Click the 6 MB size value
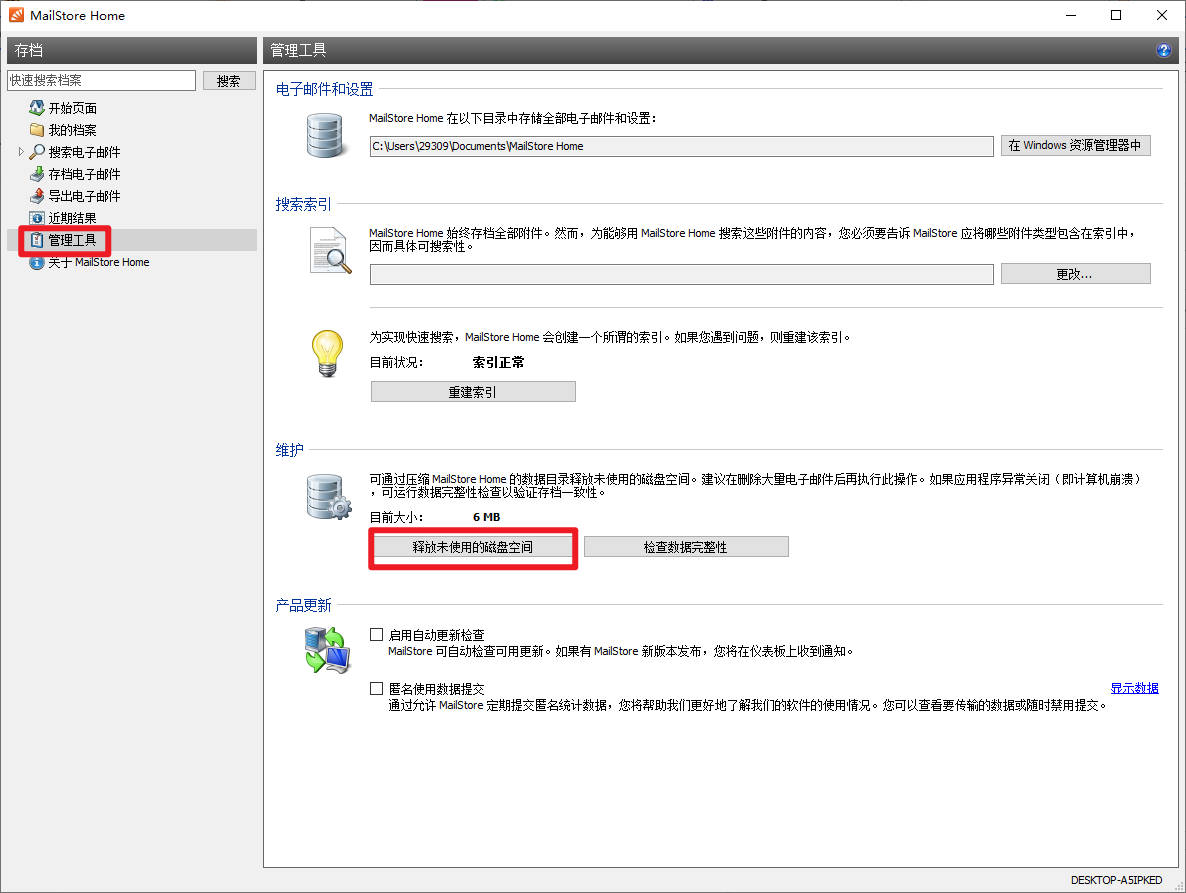Viewport: 1186px width, 893px height. 486,517
